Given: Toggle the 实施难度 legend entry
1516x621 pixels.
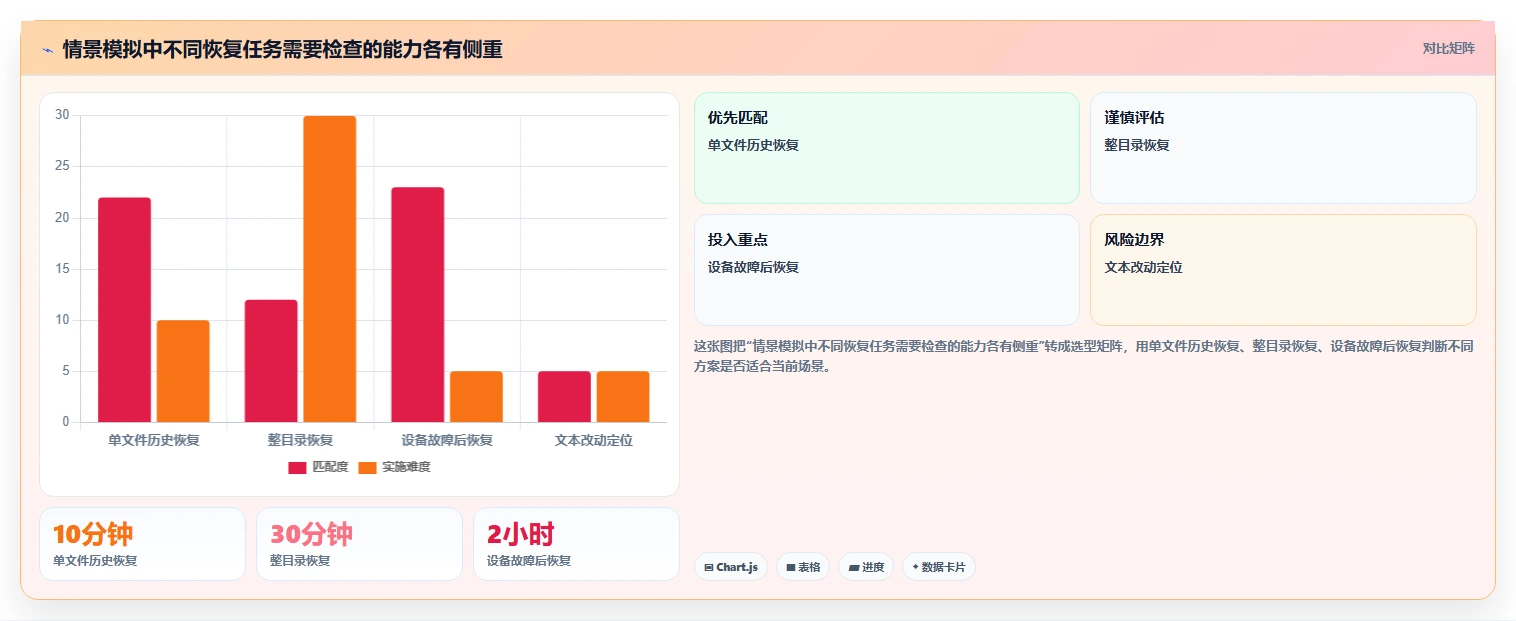Looking at the screenshot, I should (394, 467).
